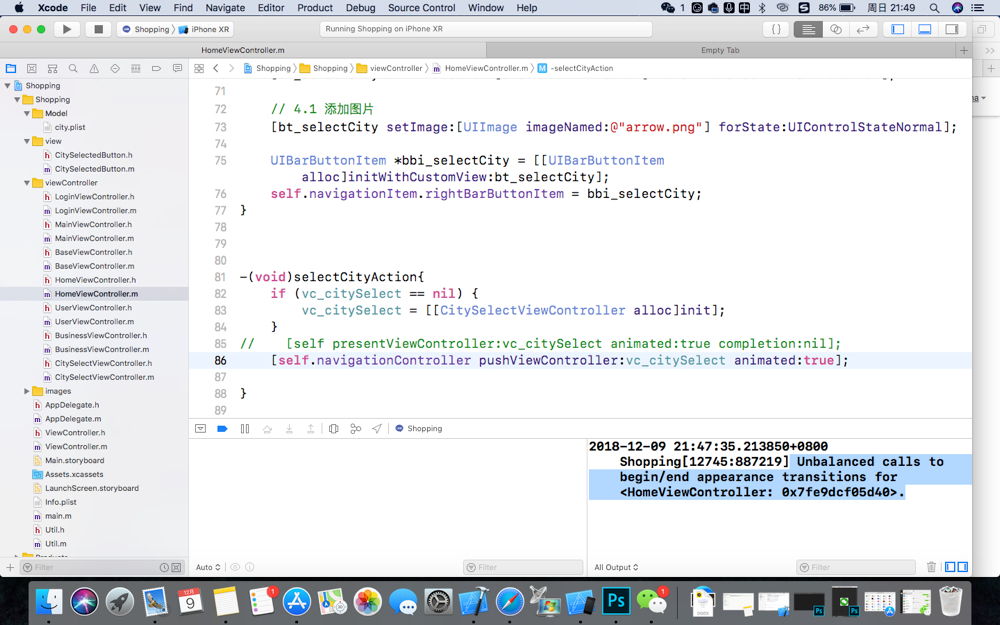Open the Editor menu
1000x625 pixels.
pos(271,8)
